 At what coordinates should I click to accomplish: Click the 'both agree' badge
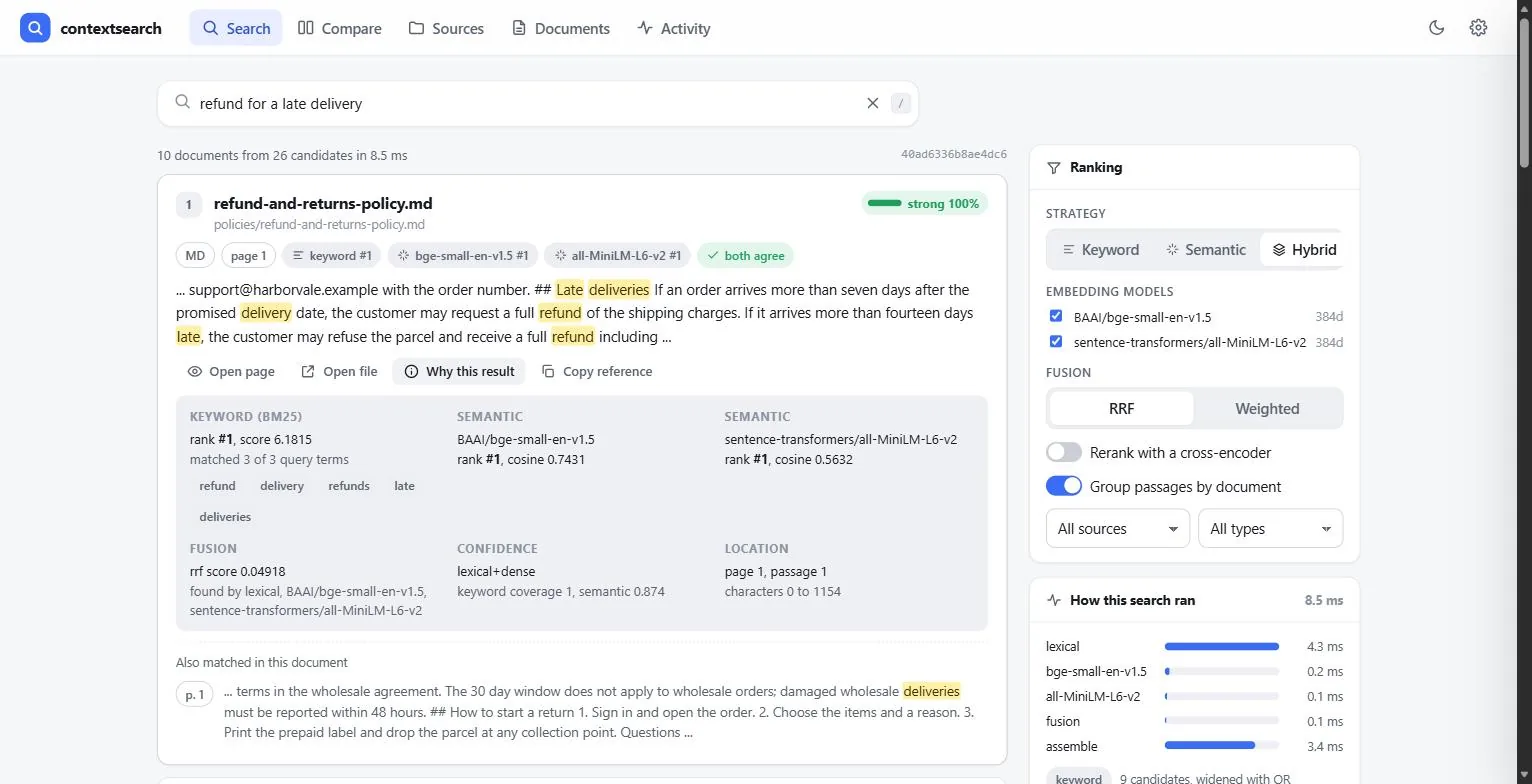pyautogui.click(x=746, y=255)
